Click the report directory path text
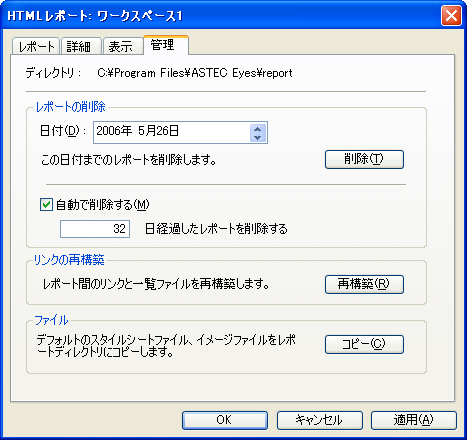 coord(195,73)
